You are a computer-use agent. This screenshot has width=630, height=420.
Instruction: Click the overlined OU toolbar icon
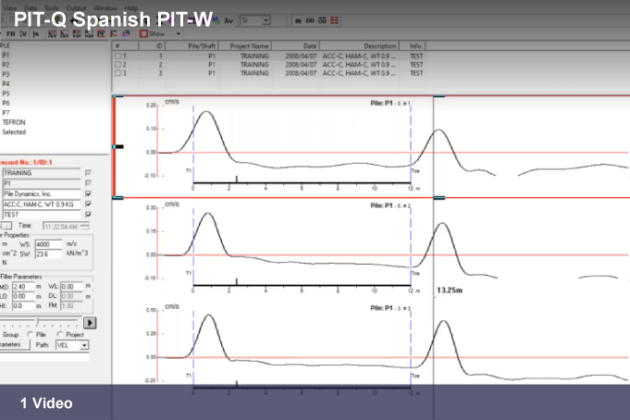pos(322,20)
